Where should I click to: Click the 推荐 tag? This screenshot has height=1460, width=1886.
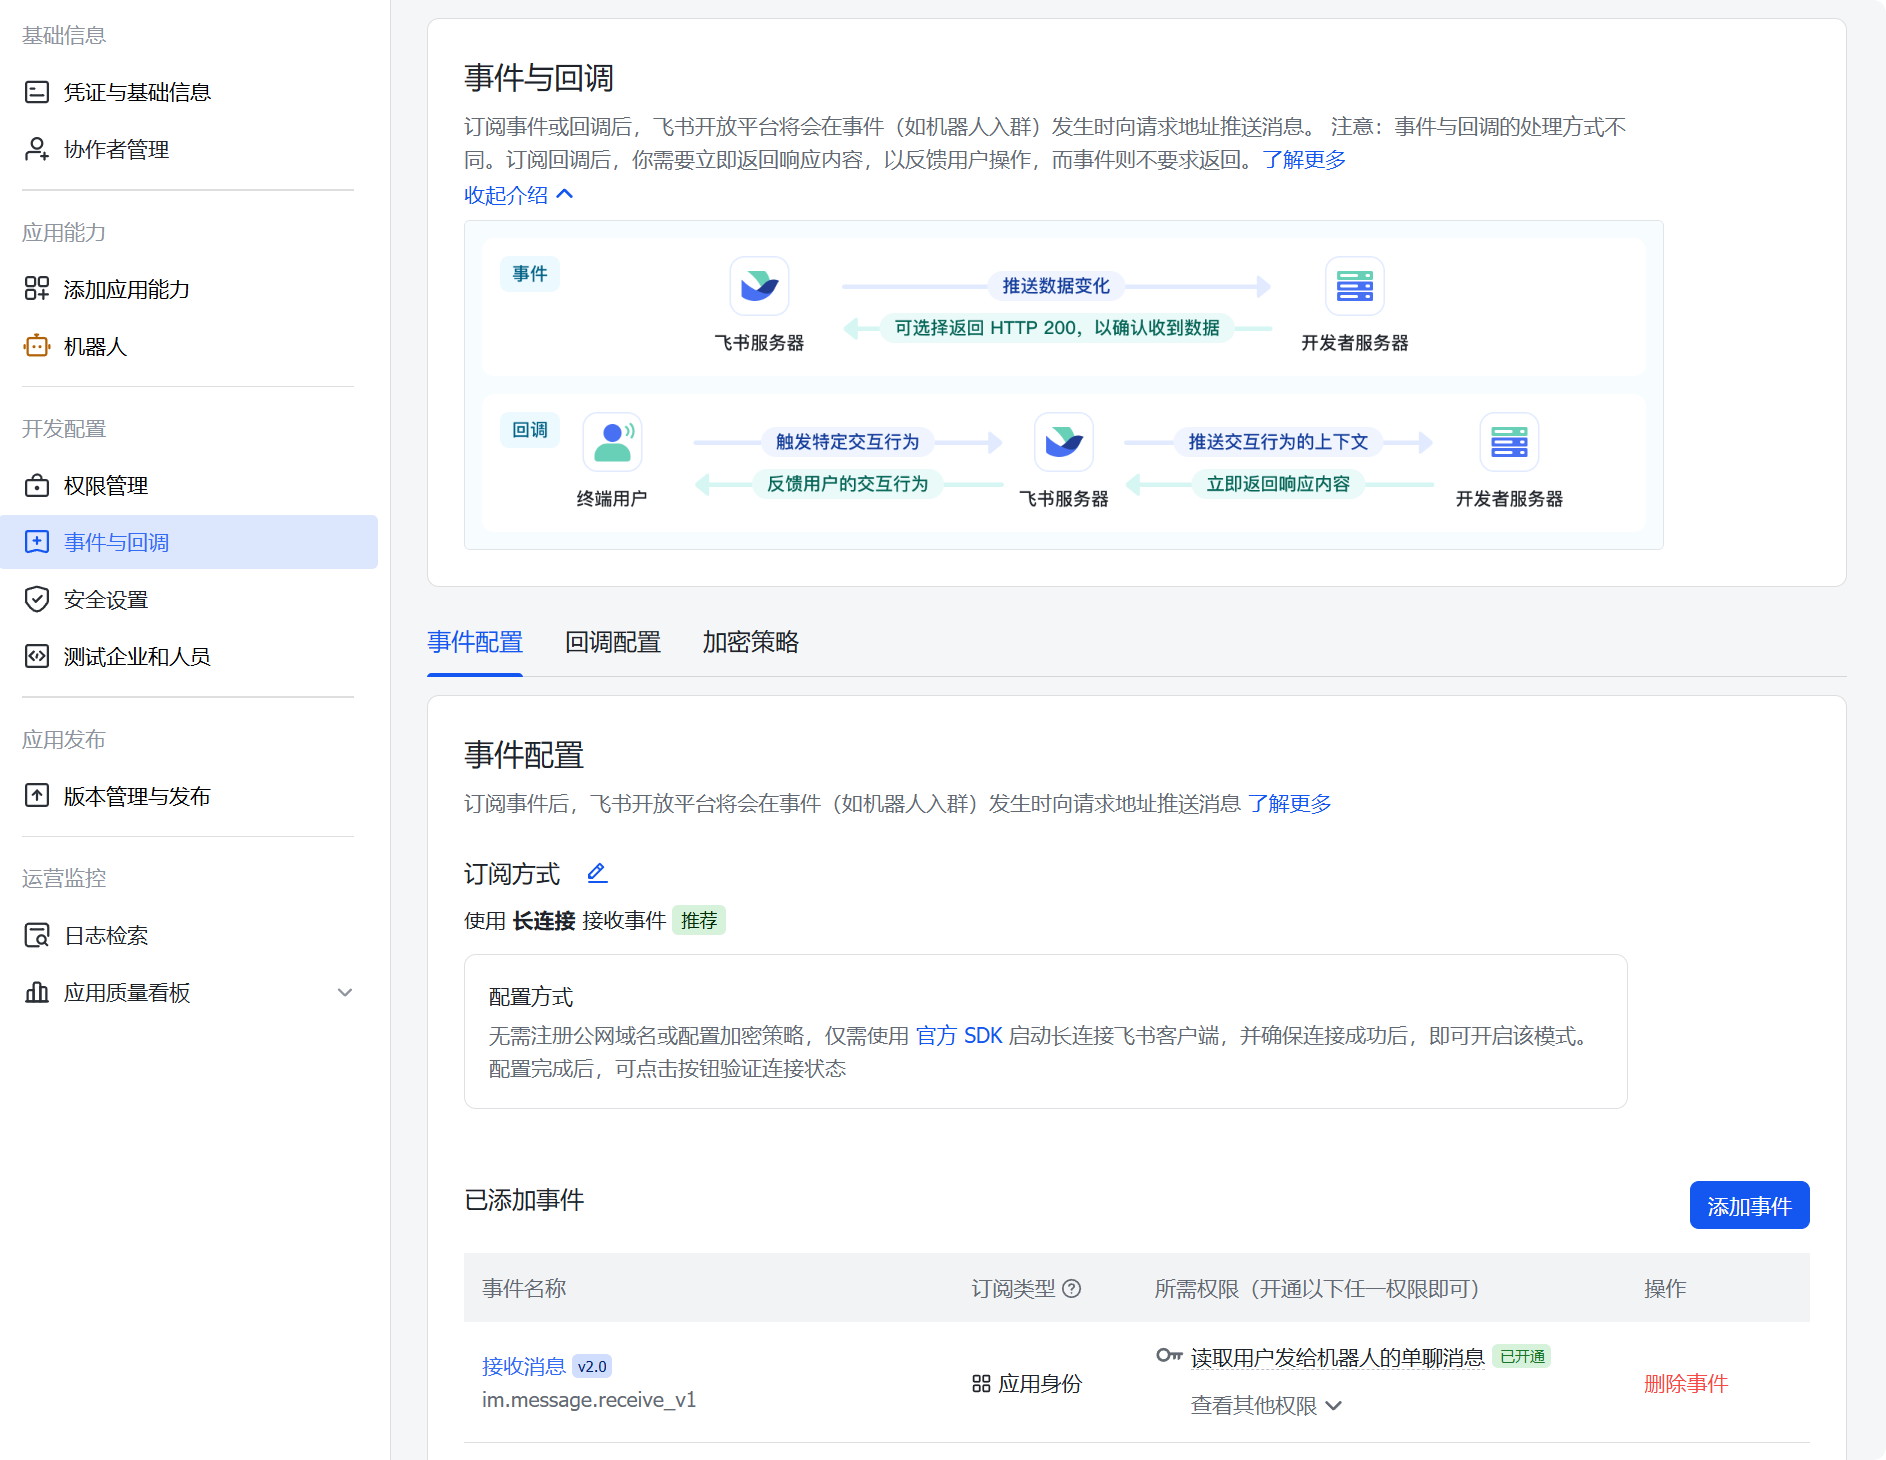tap(699, 920)
